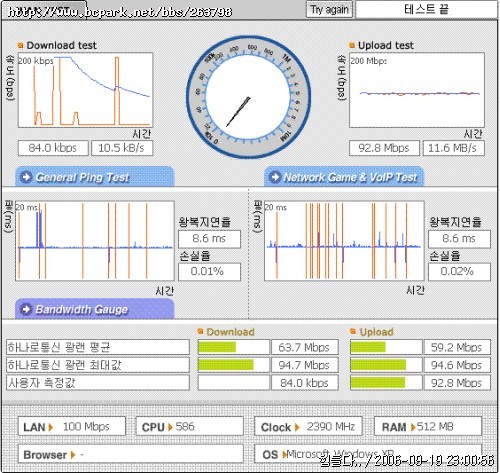500x473 pixels.
Task: Select the Bandwidth Gauge tab
Action: click(x=95, y=309)
